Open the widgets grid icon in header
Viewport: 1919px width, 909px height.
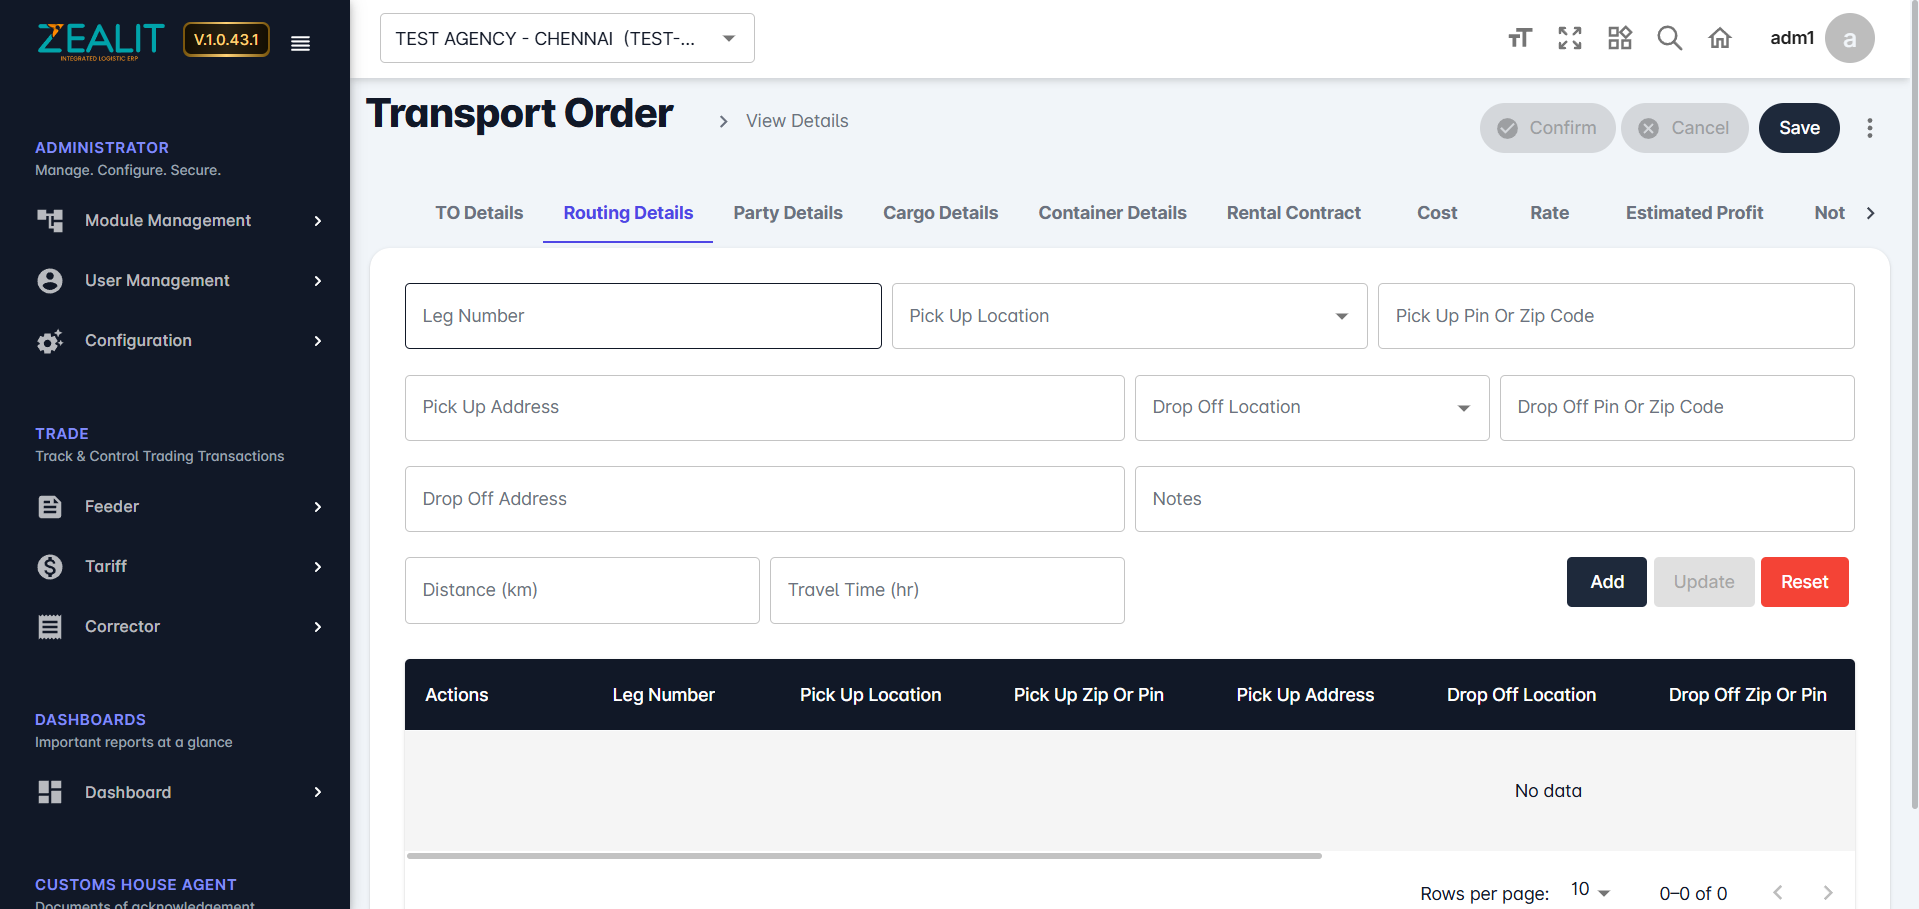pos(1619,38)
